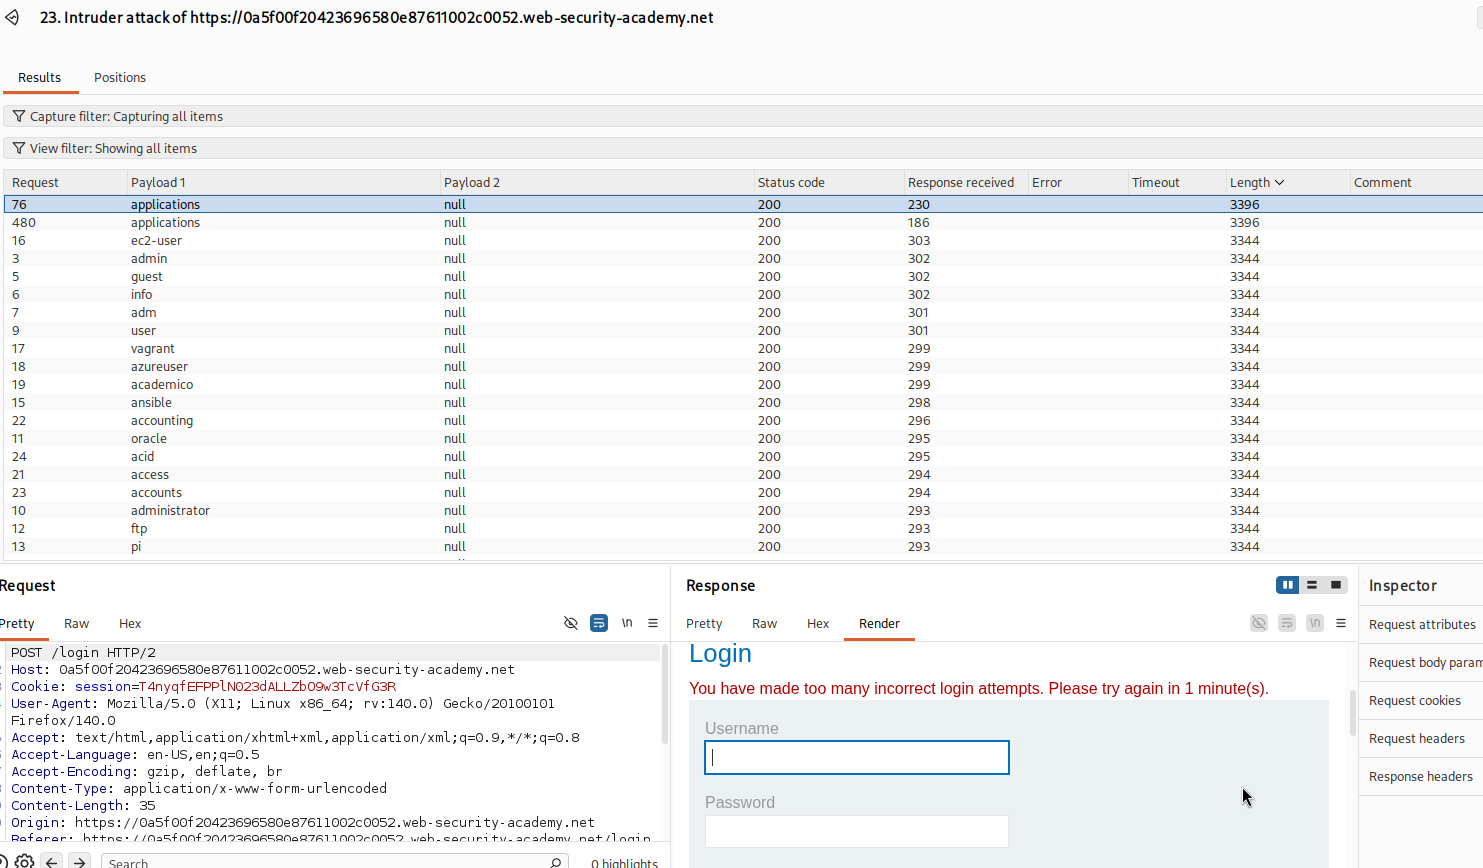The height and width of the screenshot is (868, 1483).
Task: Open the Raw tab in Response panel
Action: [765, 623]
